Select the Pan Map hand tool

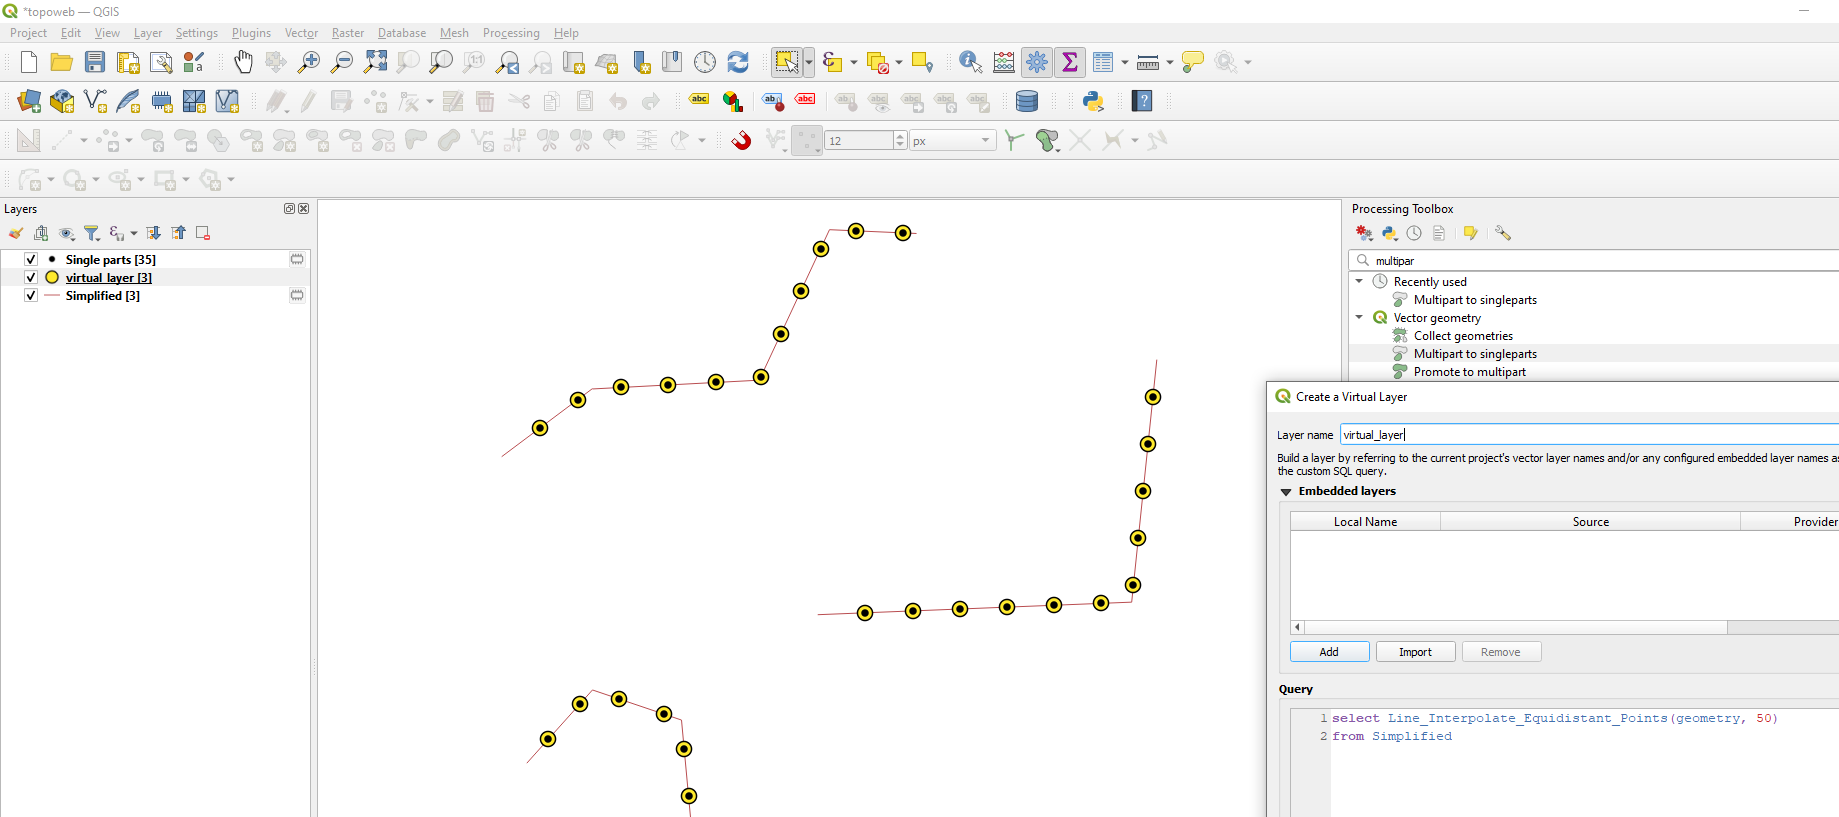coord(243,62)
